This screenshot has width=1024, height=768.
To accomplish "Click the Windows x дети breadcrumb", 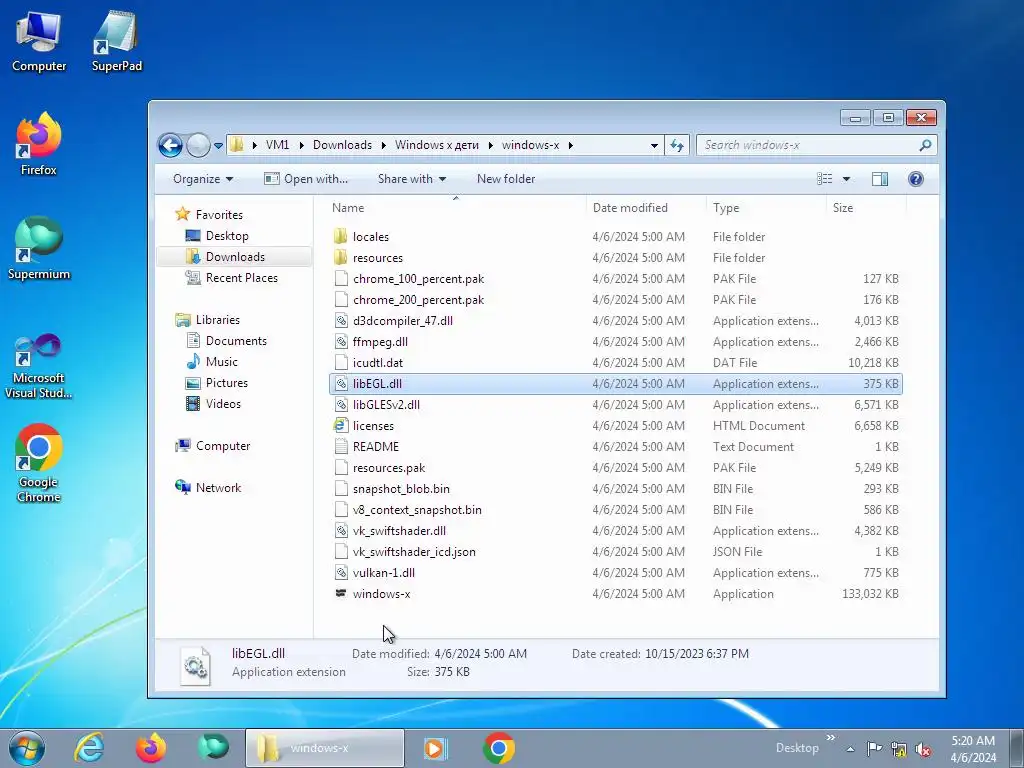I will pyautogui.click(x=436, y=145).
